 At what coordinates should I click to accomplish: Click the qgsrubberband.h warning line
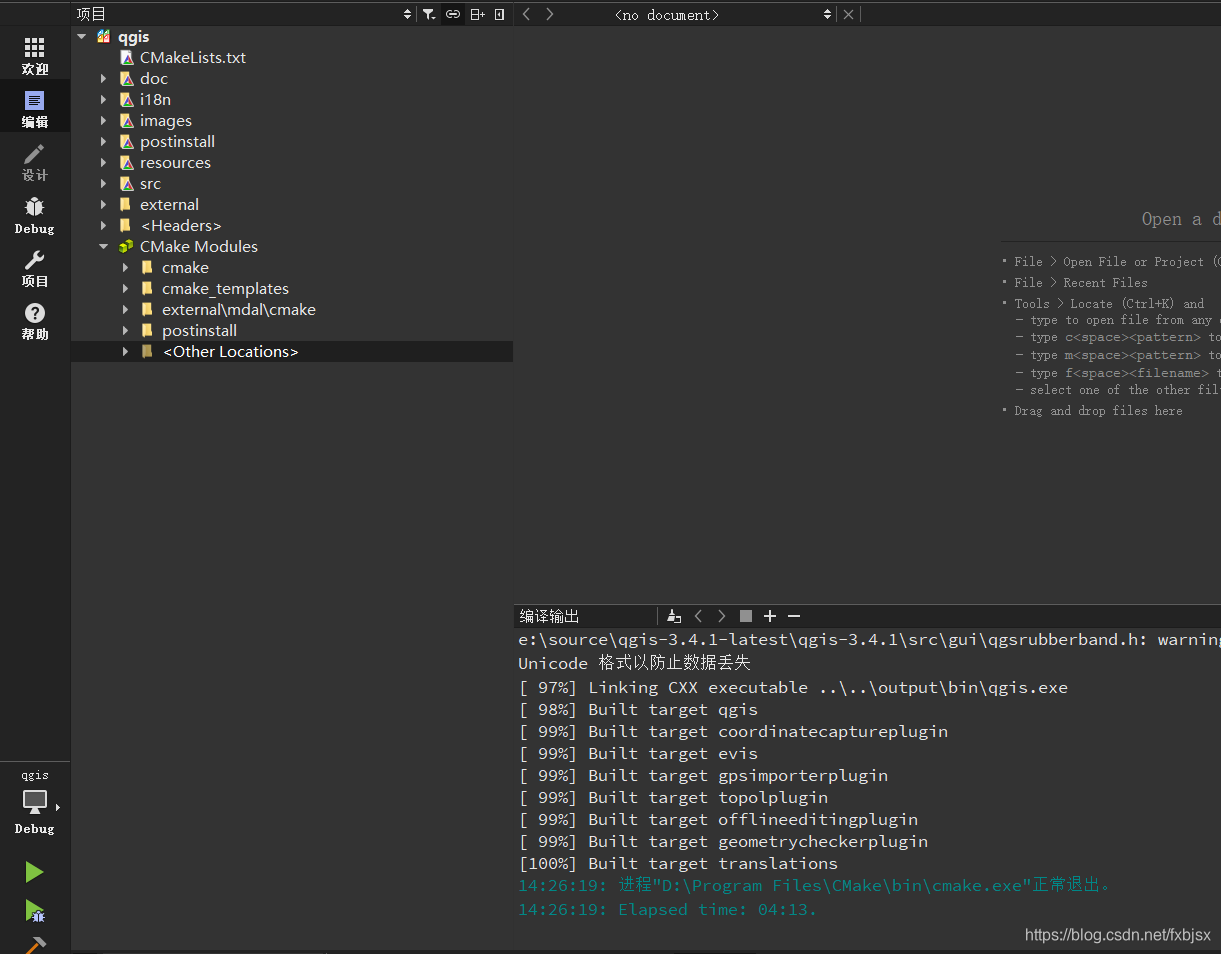(869, 639)
